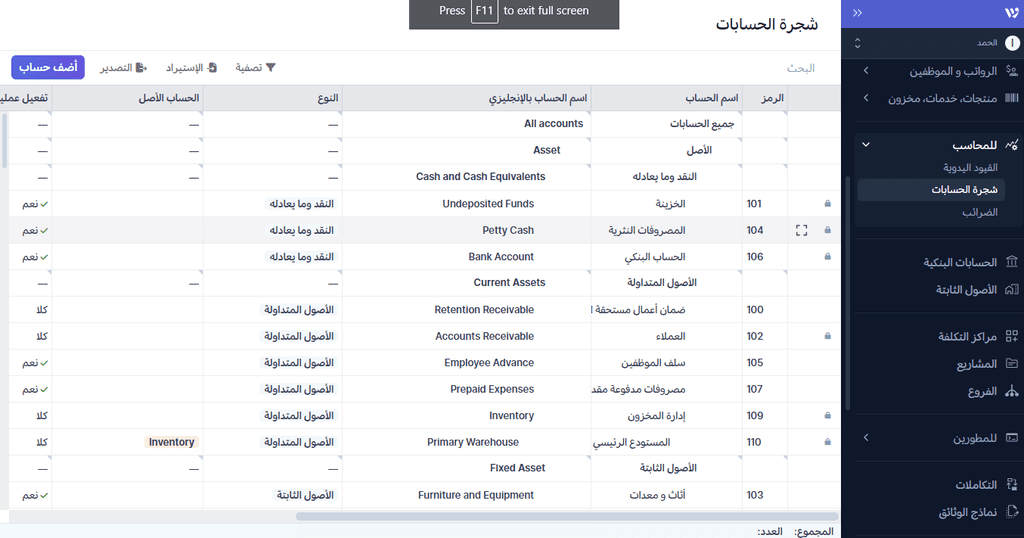Open Fixed Assets (الأصول الثابتة) in sidebar
This screenshot has width=1024, height=538.
click(x=966, y=290)
